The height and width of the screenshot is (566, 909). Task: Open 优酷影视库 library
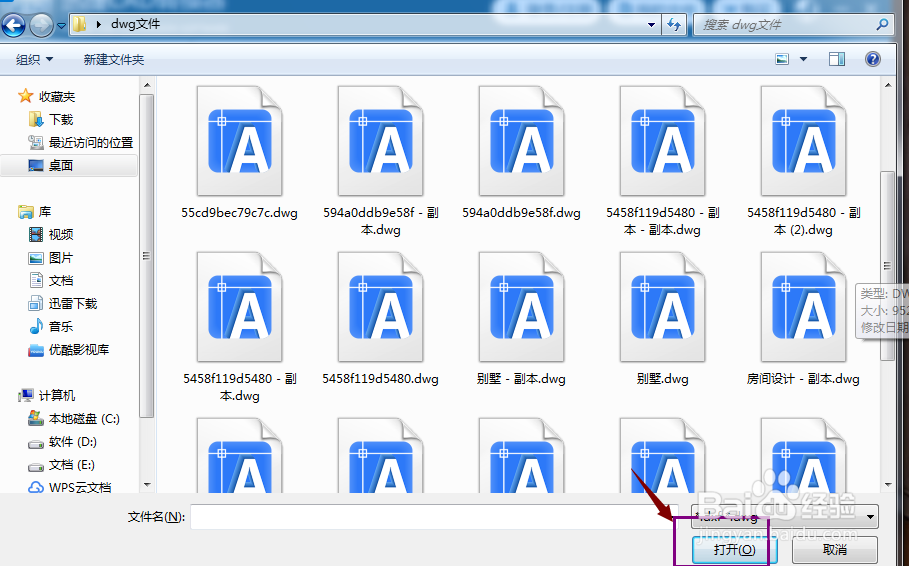[79, 350]
